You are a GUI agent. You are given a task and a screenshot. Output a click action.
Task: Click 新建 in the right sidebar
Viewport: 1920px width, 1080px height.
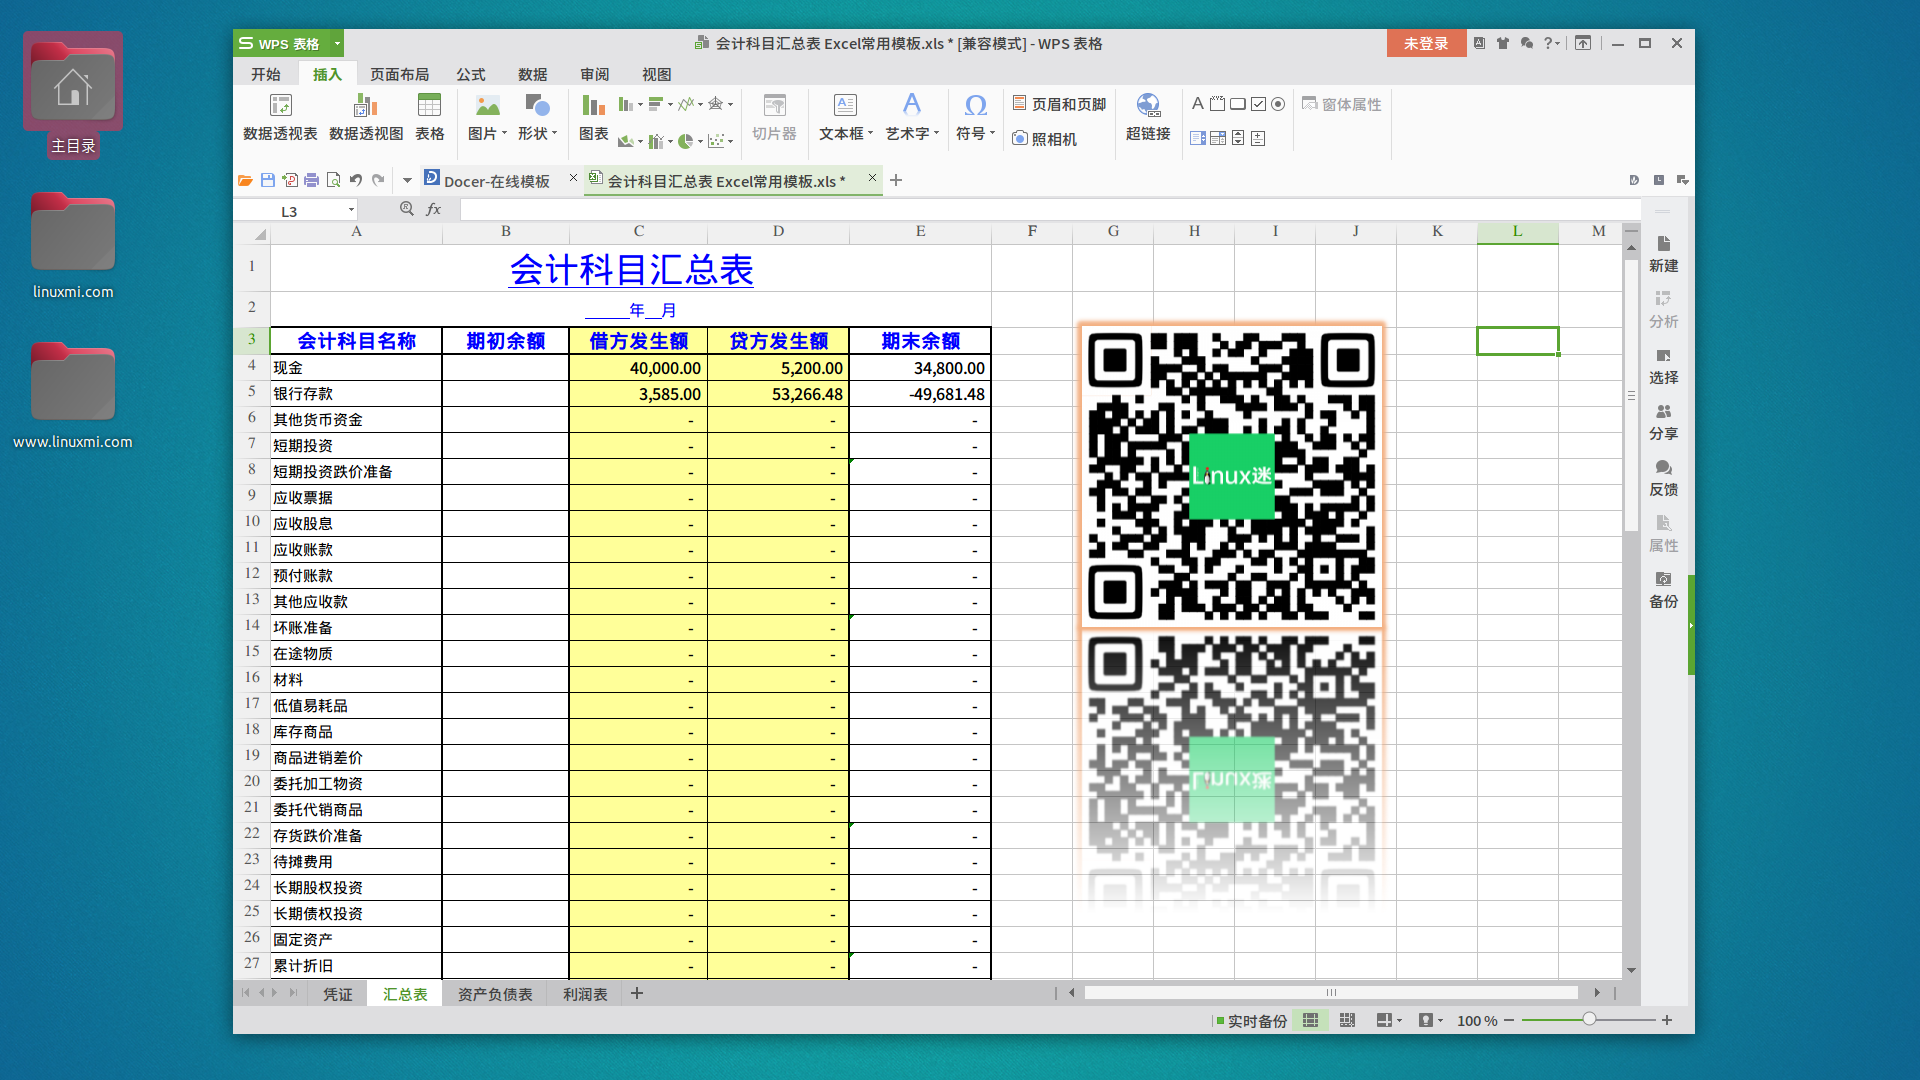1664,255
